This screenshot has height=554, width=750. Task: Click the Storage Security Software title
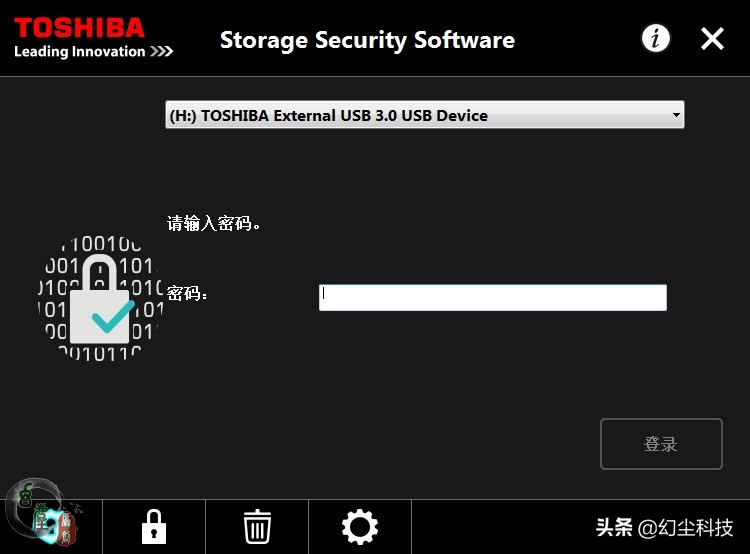click(367, 40)
